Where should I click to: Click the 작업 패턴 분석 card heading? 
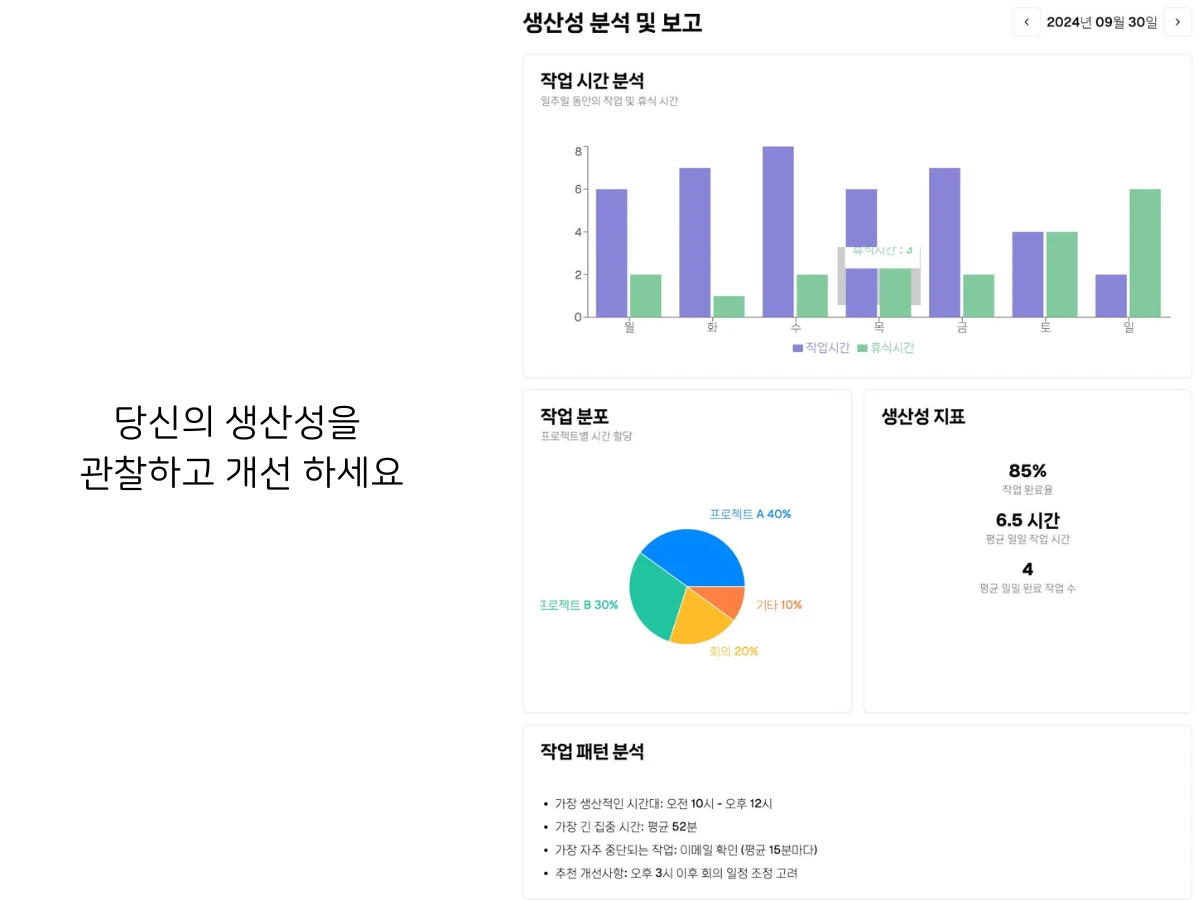tap(592, 751)
